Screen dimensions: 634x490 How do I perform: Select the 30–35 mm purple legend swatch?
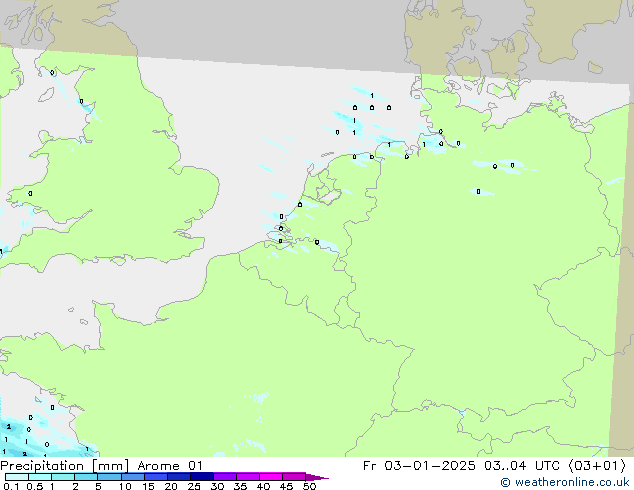tap(224, 477)
